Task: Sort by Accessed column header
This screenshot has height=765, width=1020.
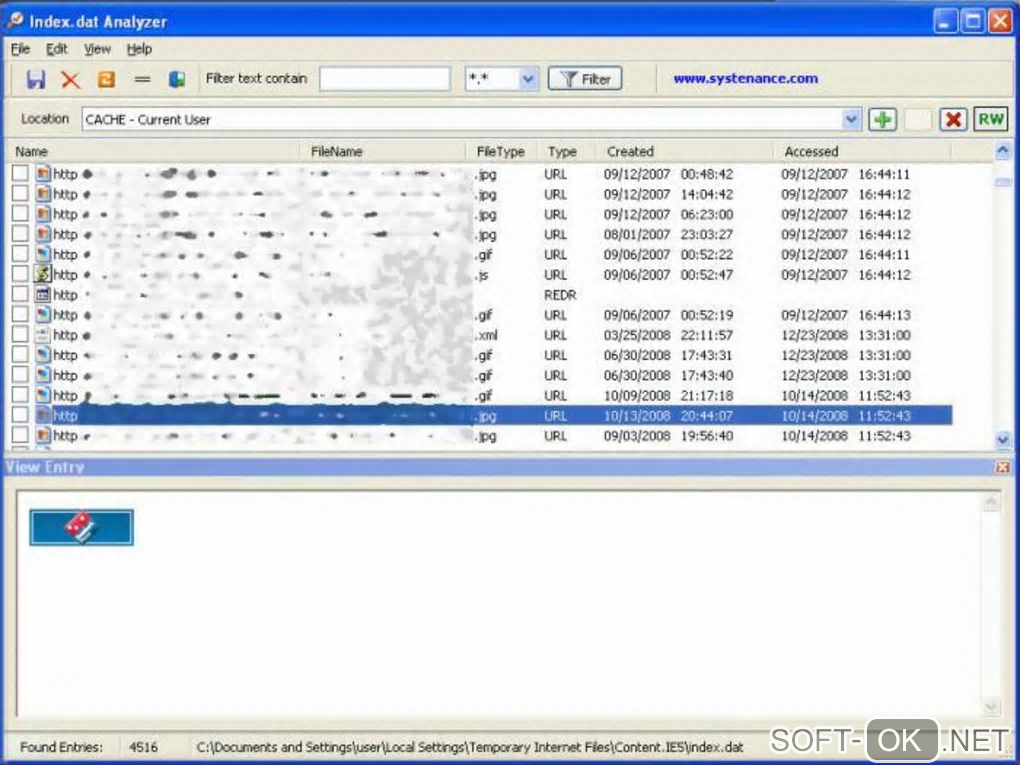Action: click(863, 152)
